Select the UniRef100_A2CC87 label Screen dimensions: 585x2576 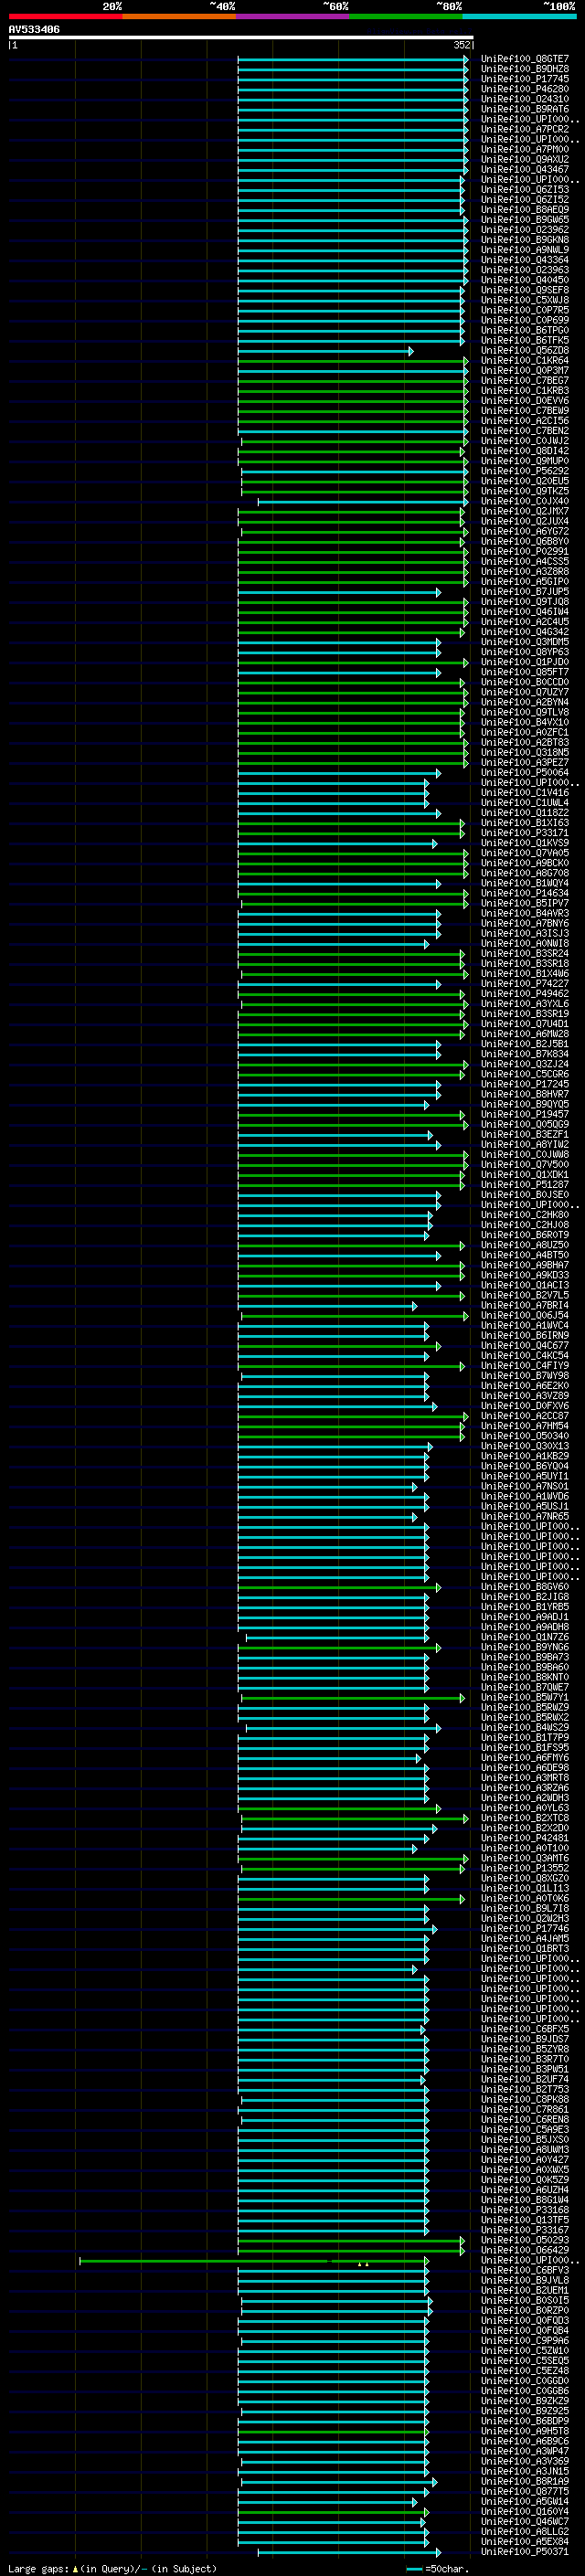pyautogui.click(x=525, y=1416)
